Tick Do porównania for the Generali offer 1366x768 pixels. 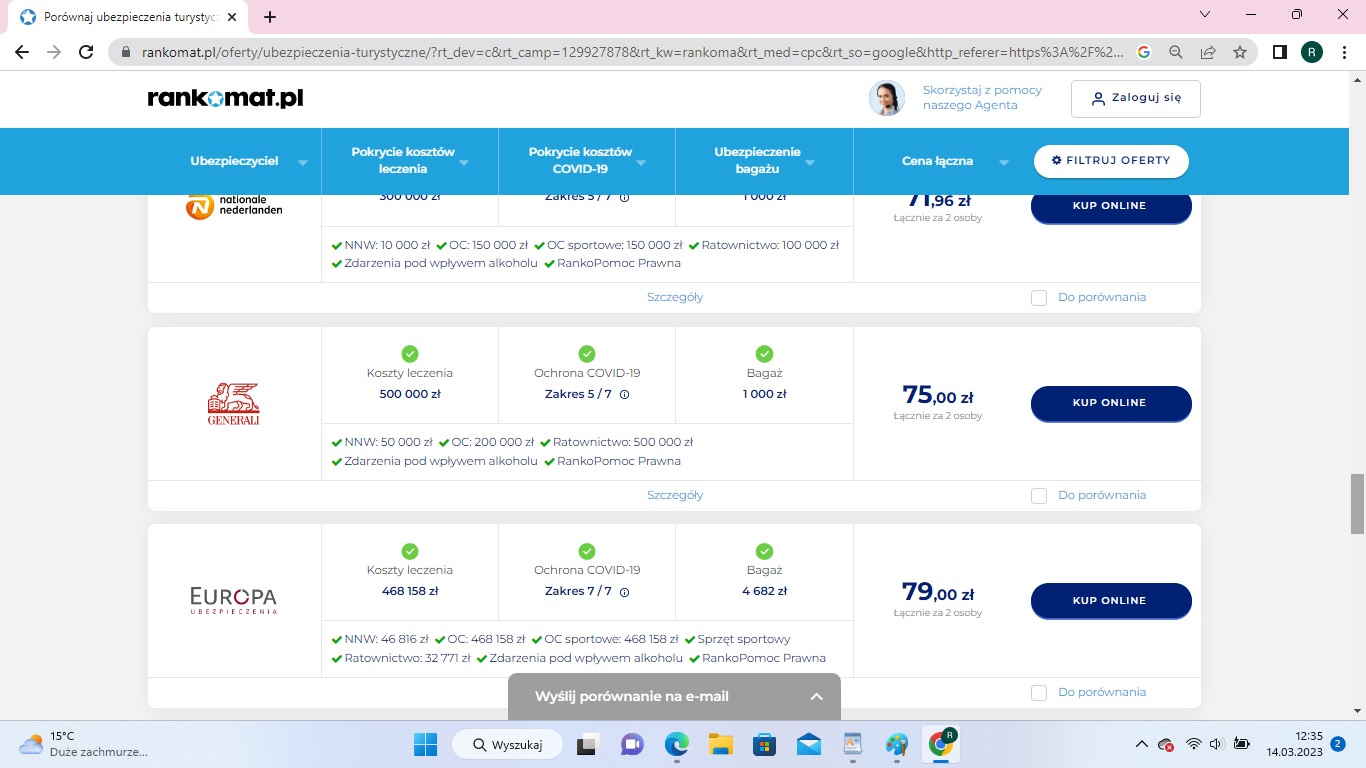click(1039, 496)
